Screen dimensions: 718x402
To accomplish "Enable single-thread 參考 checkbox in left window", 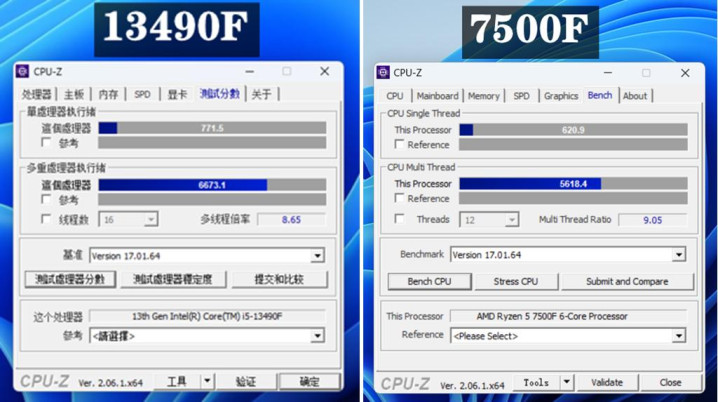I will click(46, 142).
